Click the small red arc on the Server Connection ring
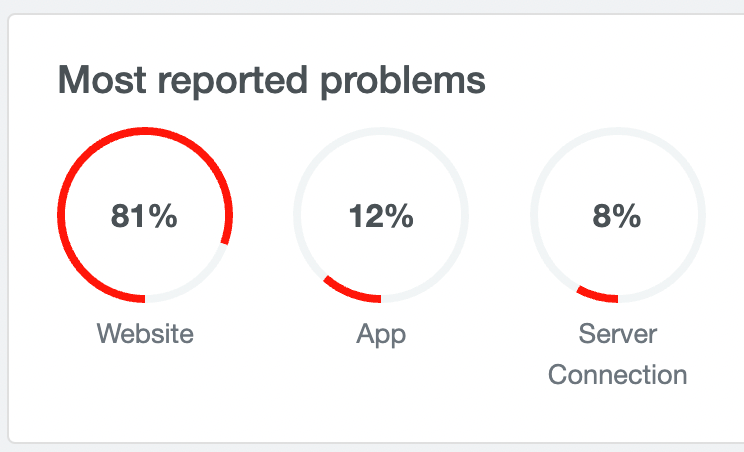This screenshot has width=744, height=452. click(x=597, y=295)
